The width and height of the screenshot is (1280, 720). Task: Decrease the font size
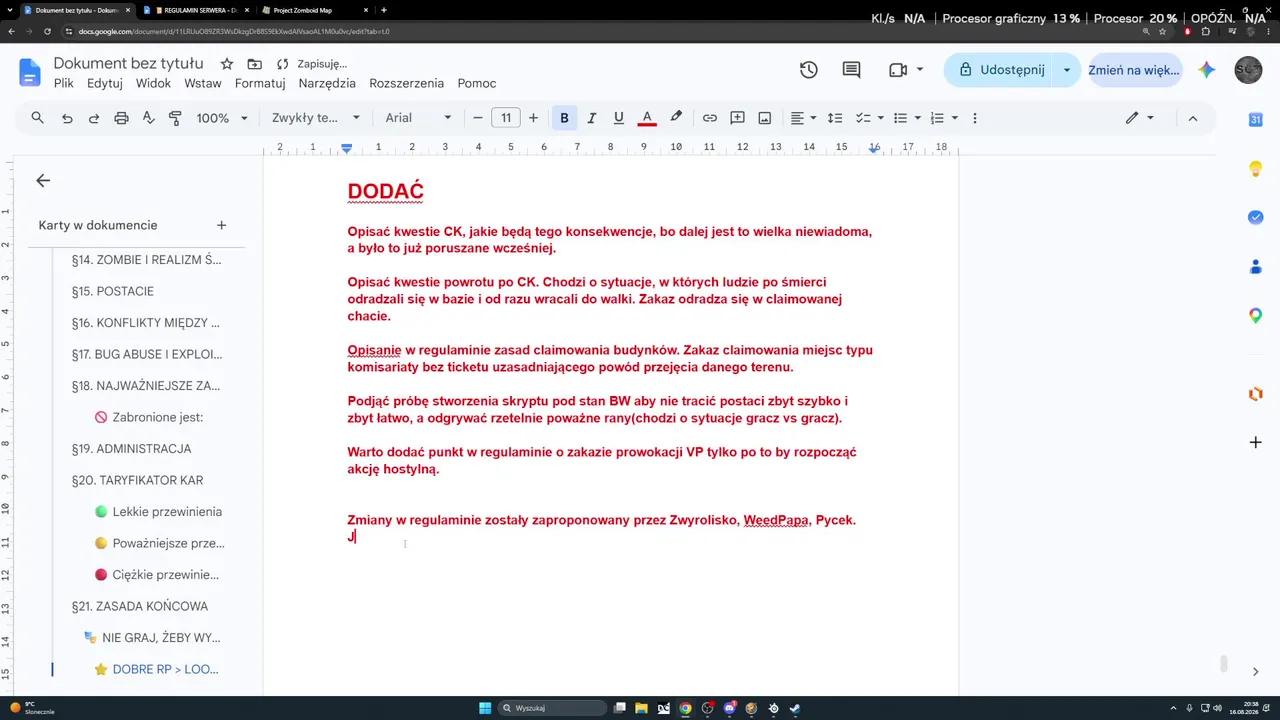(x=478, y=118)
